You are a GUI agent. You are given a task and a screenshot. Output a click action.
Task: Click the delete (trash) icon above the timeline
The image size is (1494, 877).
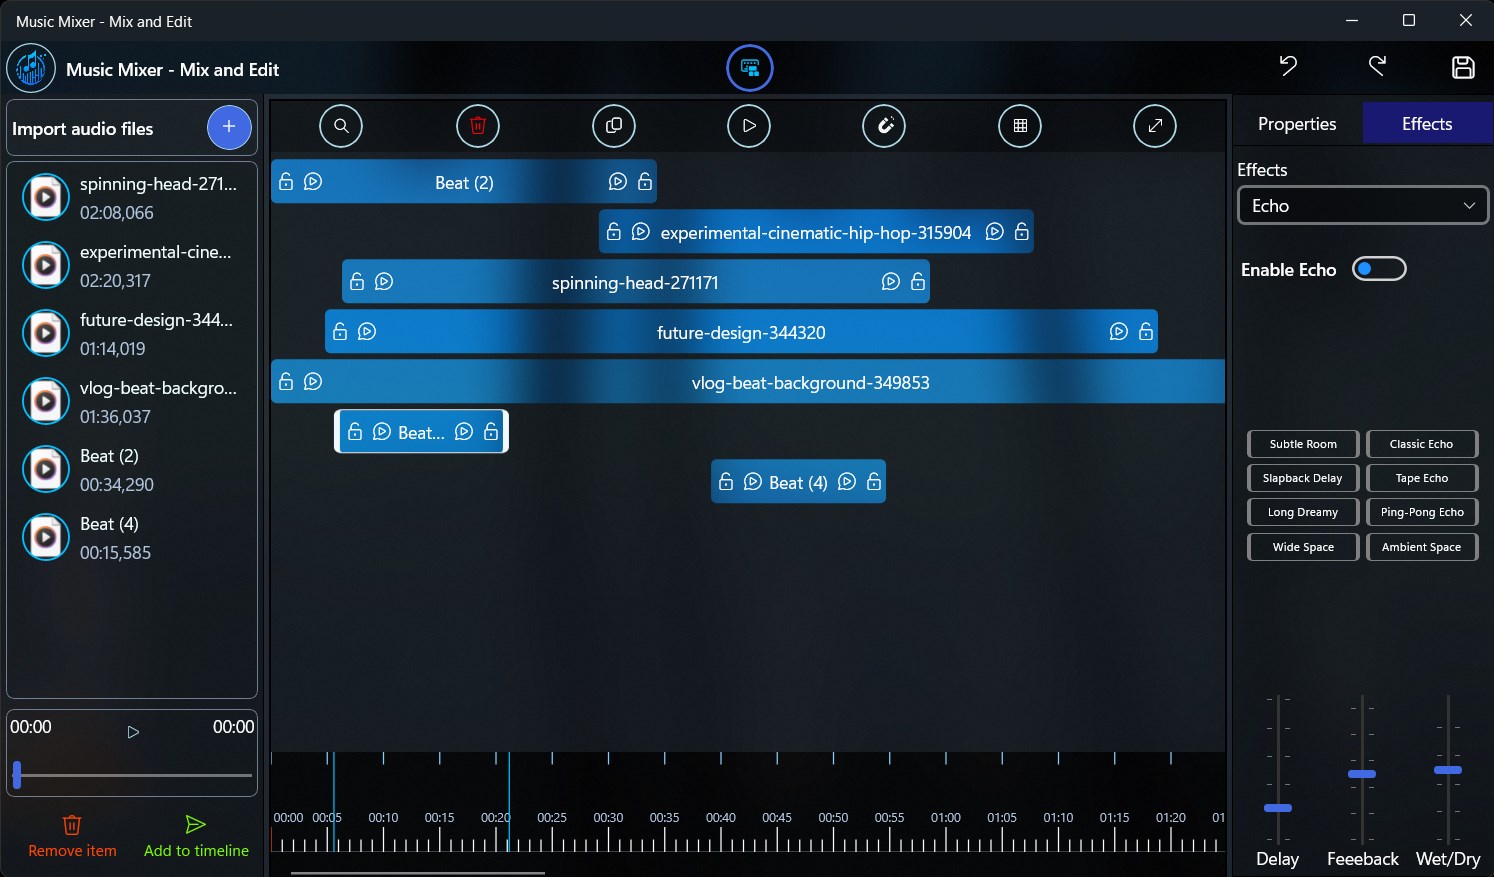click(478, 125)
